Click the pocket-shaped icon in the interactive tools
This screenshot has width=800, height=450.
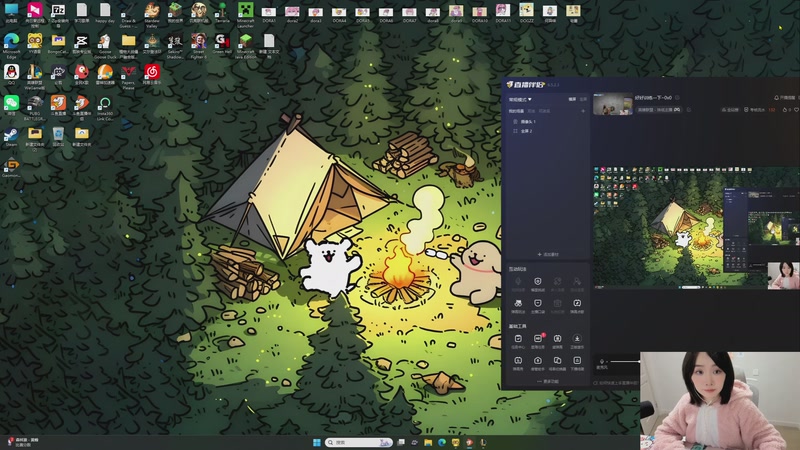[538, 303]
